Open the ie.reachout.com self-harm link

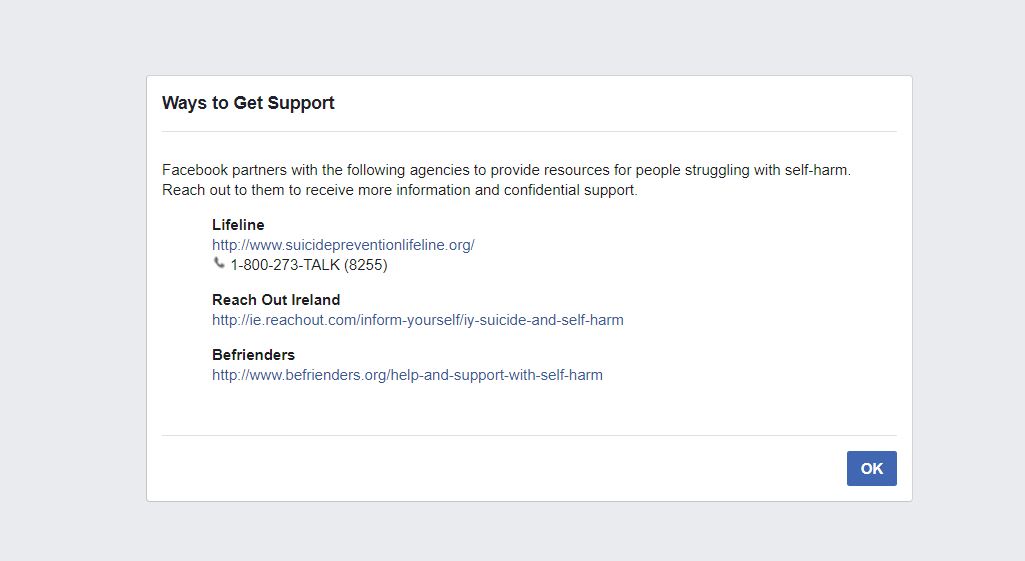pyautogui.click(x=417, y=320)
